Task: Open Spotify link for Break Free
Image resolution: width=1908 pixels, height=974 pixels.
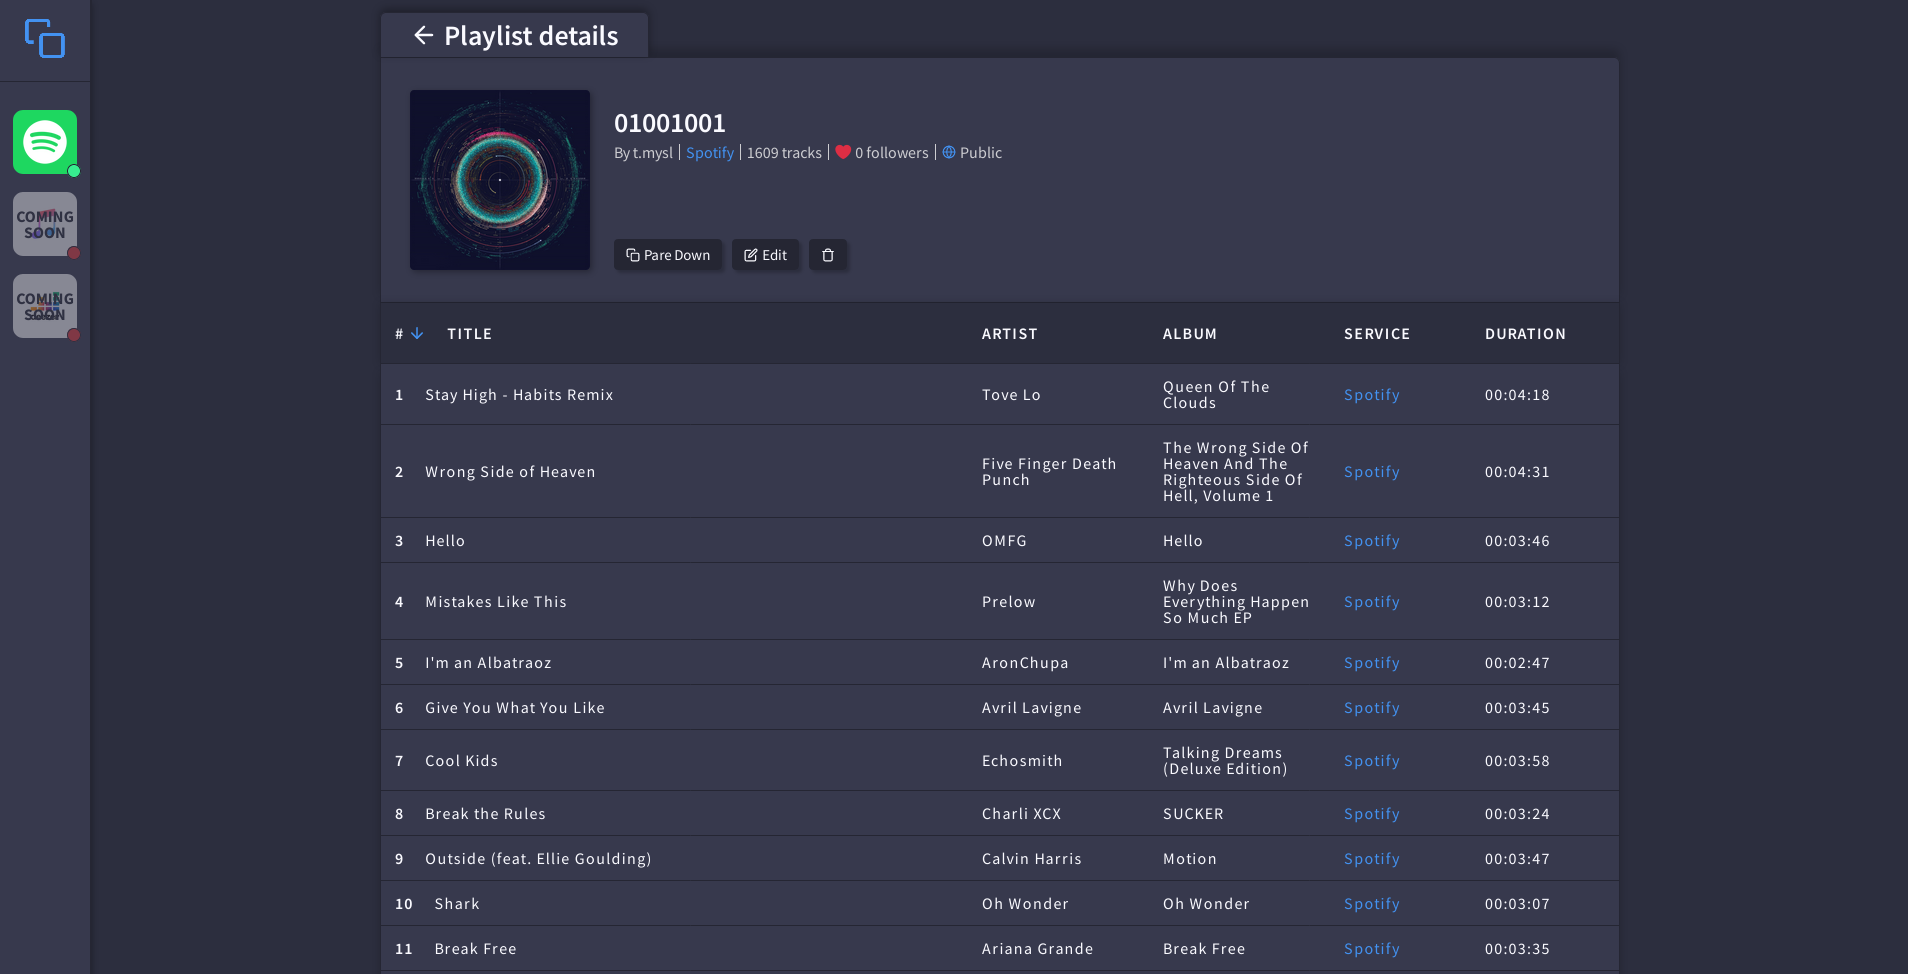Action: tap(1371, 949)
